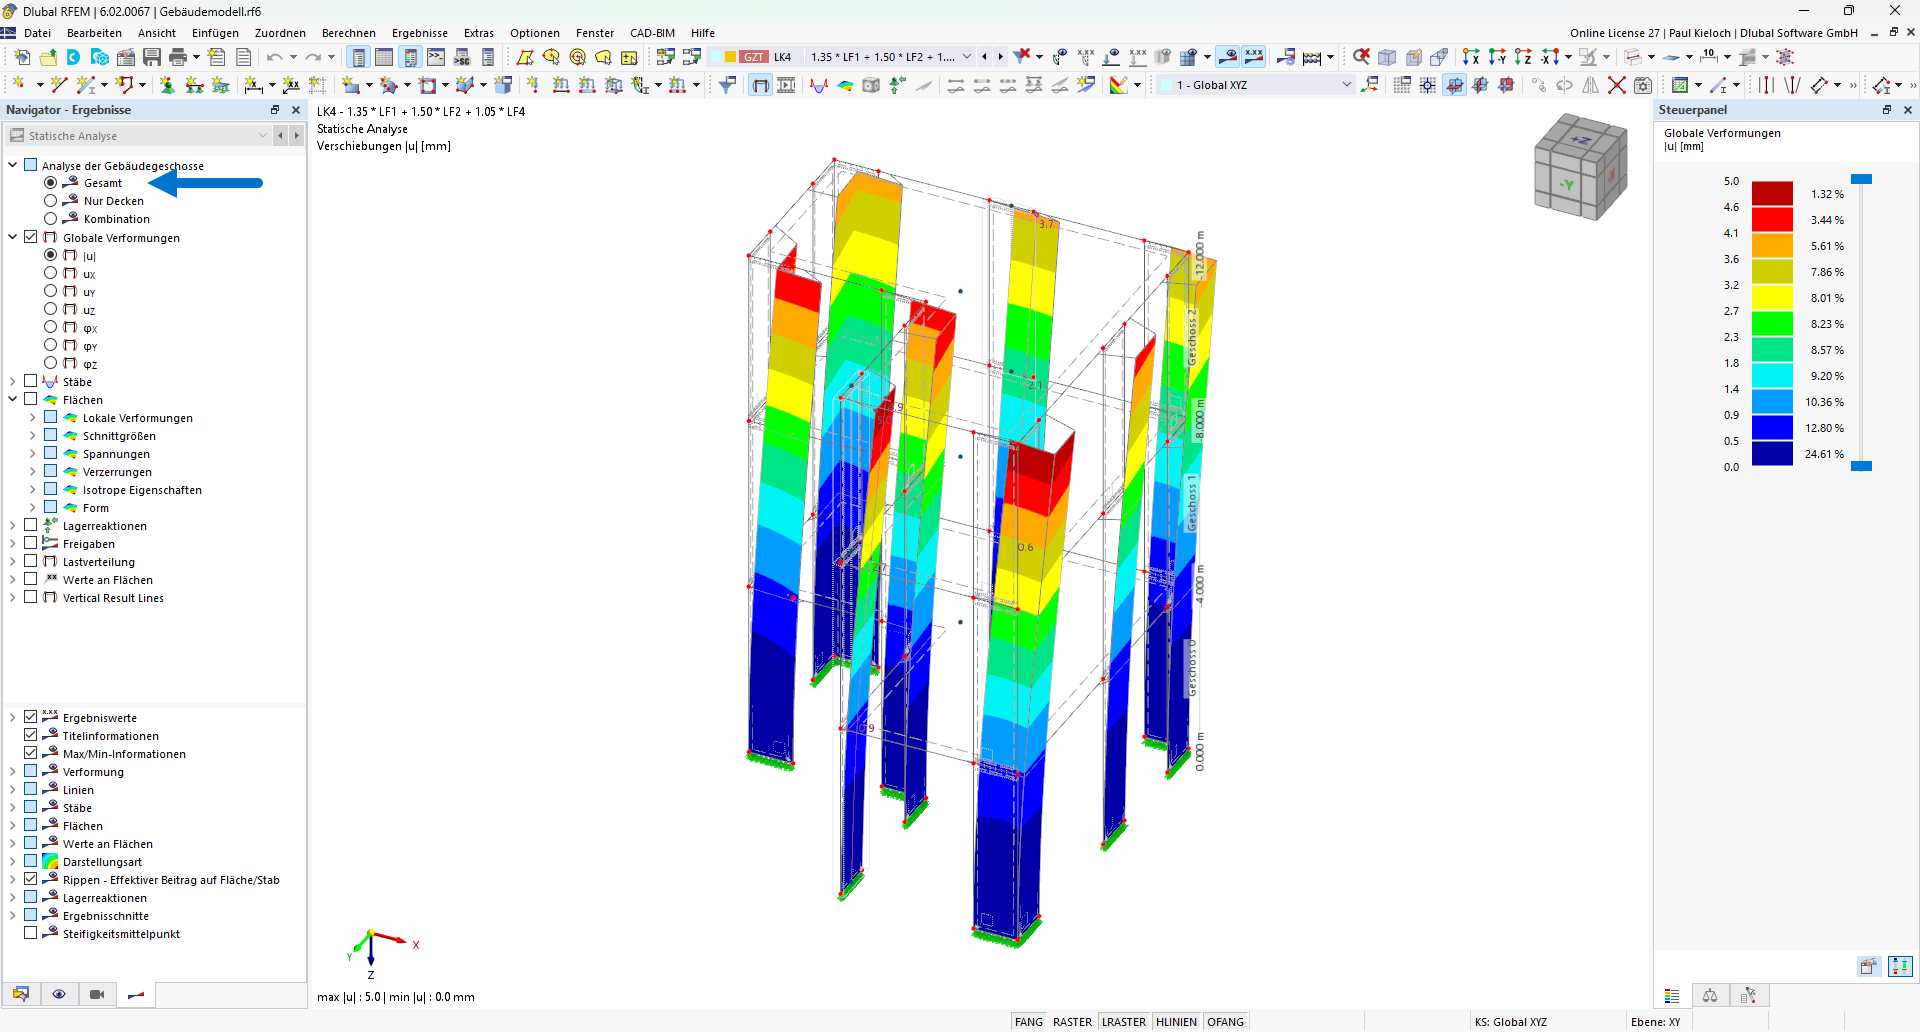Open the 1 - Global XYZ coordinate system dropdown

(x=1346, y=85)
